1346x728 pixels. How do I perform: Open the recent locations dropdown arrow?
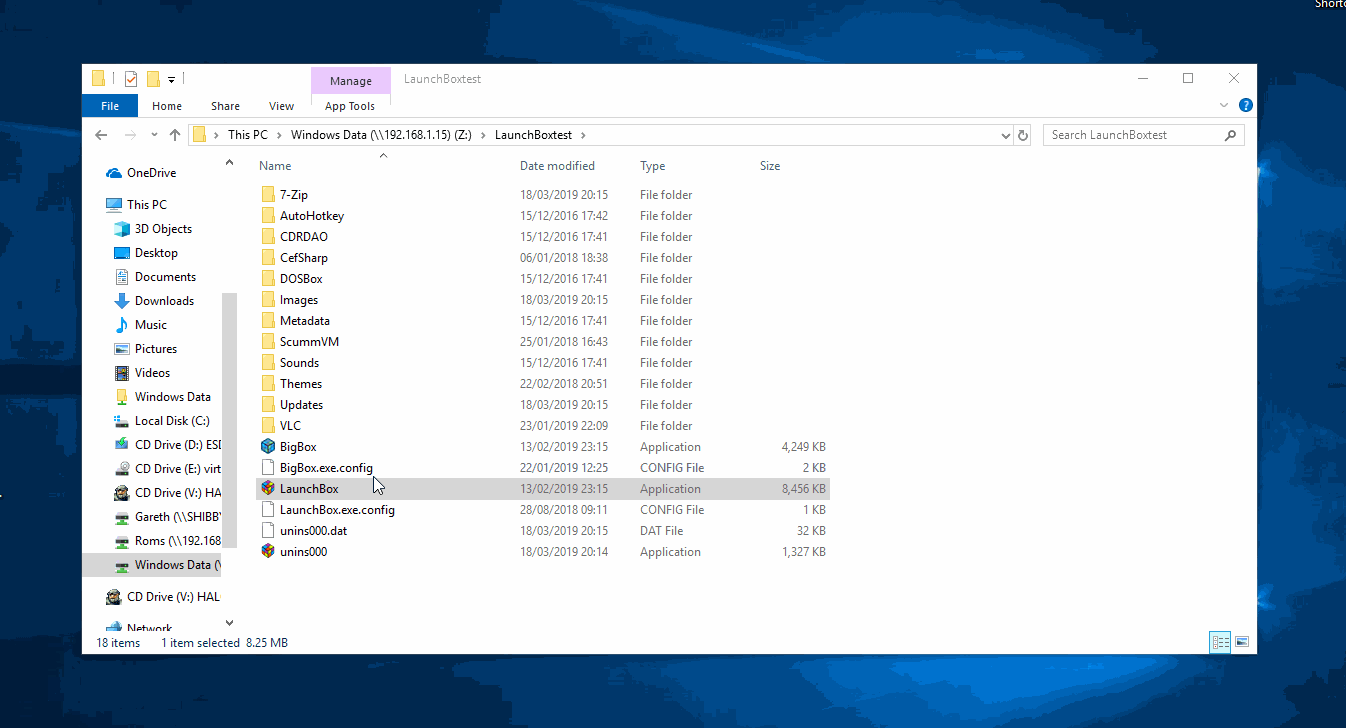pyautogui.click(x=154, y=135)
